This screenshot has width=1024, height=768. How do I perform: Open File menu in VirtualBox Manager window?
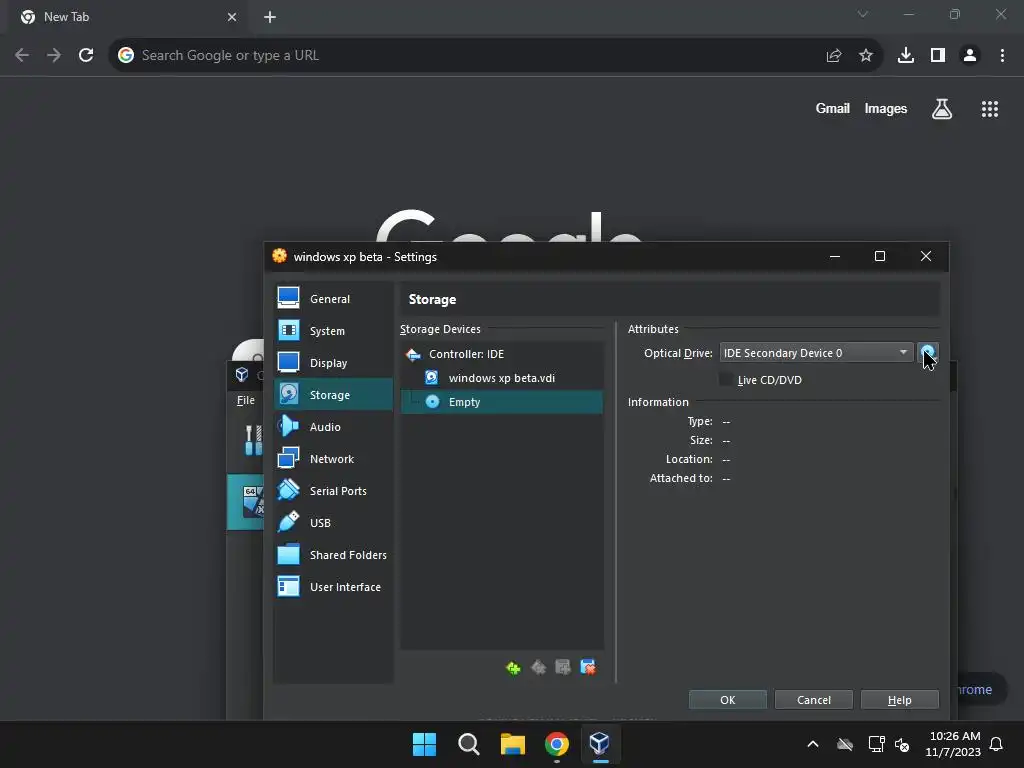(246, 400)
